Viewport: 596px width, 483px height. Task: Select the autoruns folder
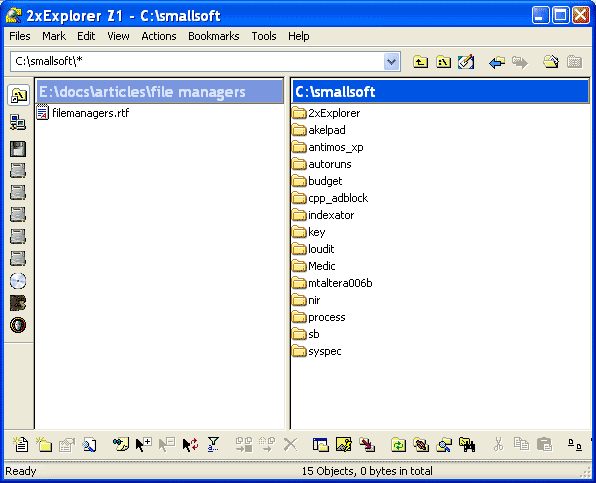[x=322, y=164]
